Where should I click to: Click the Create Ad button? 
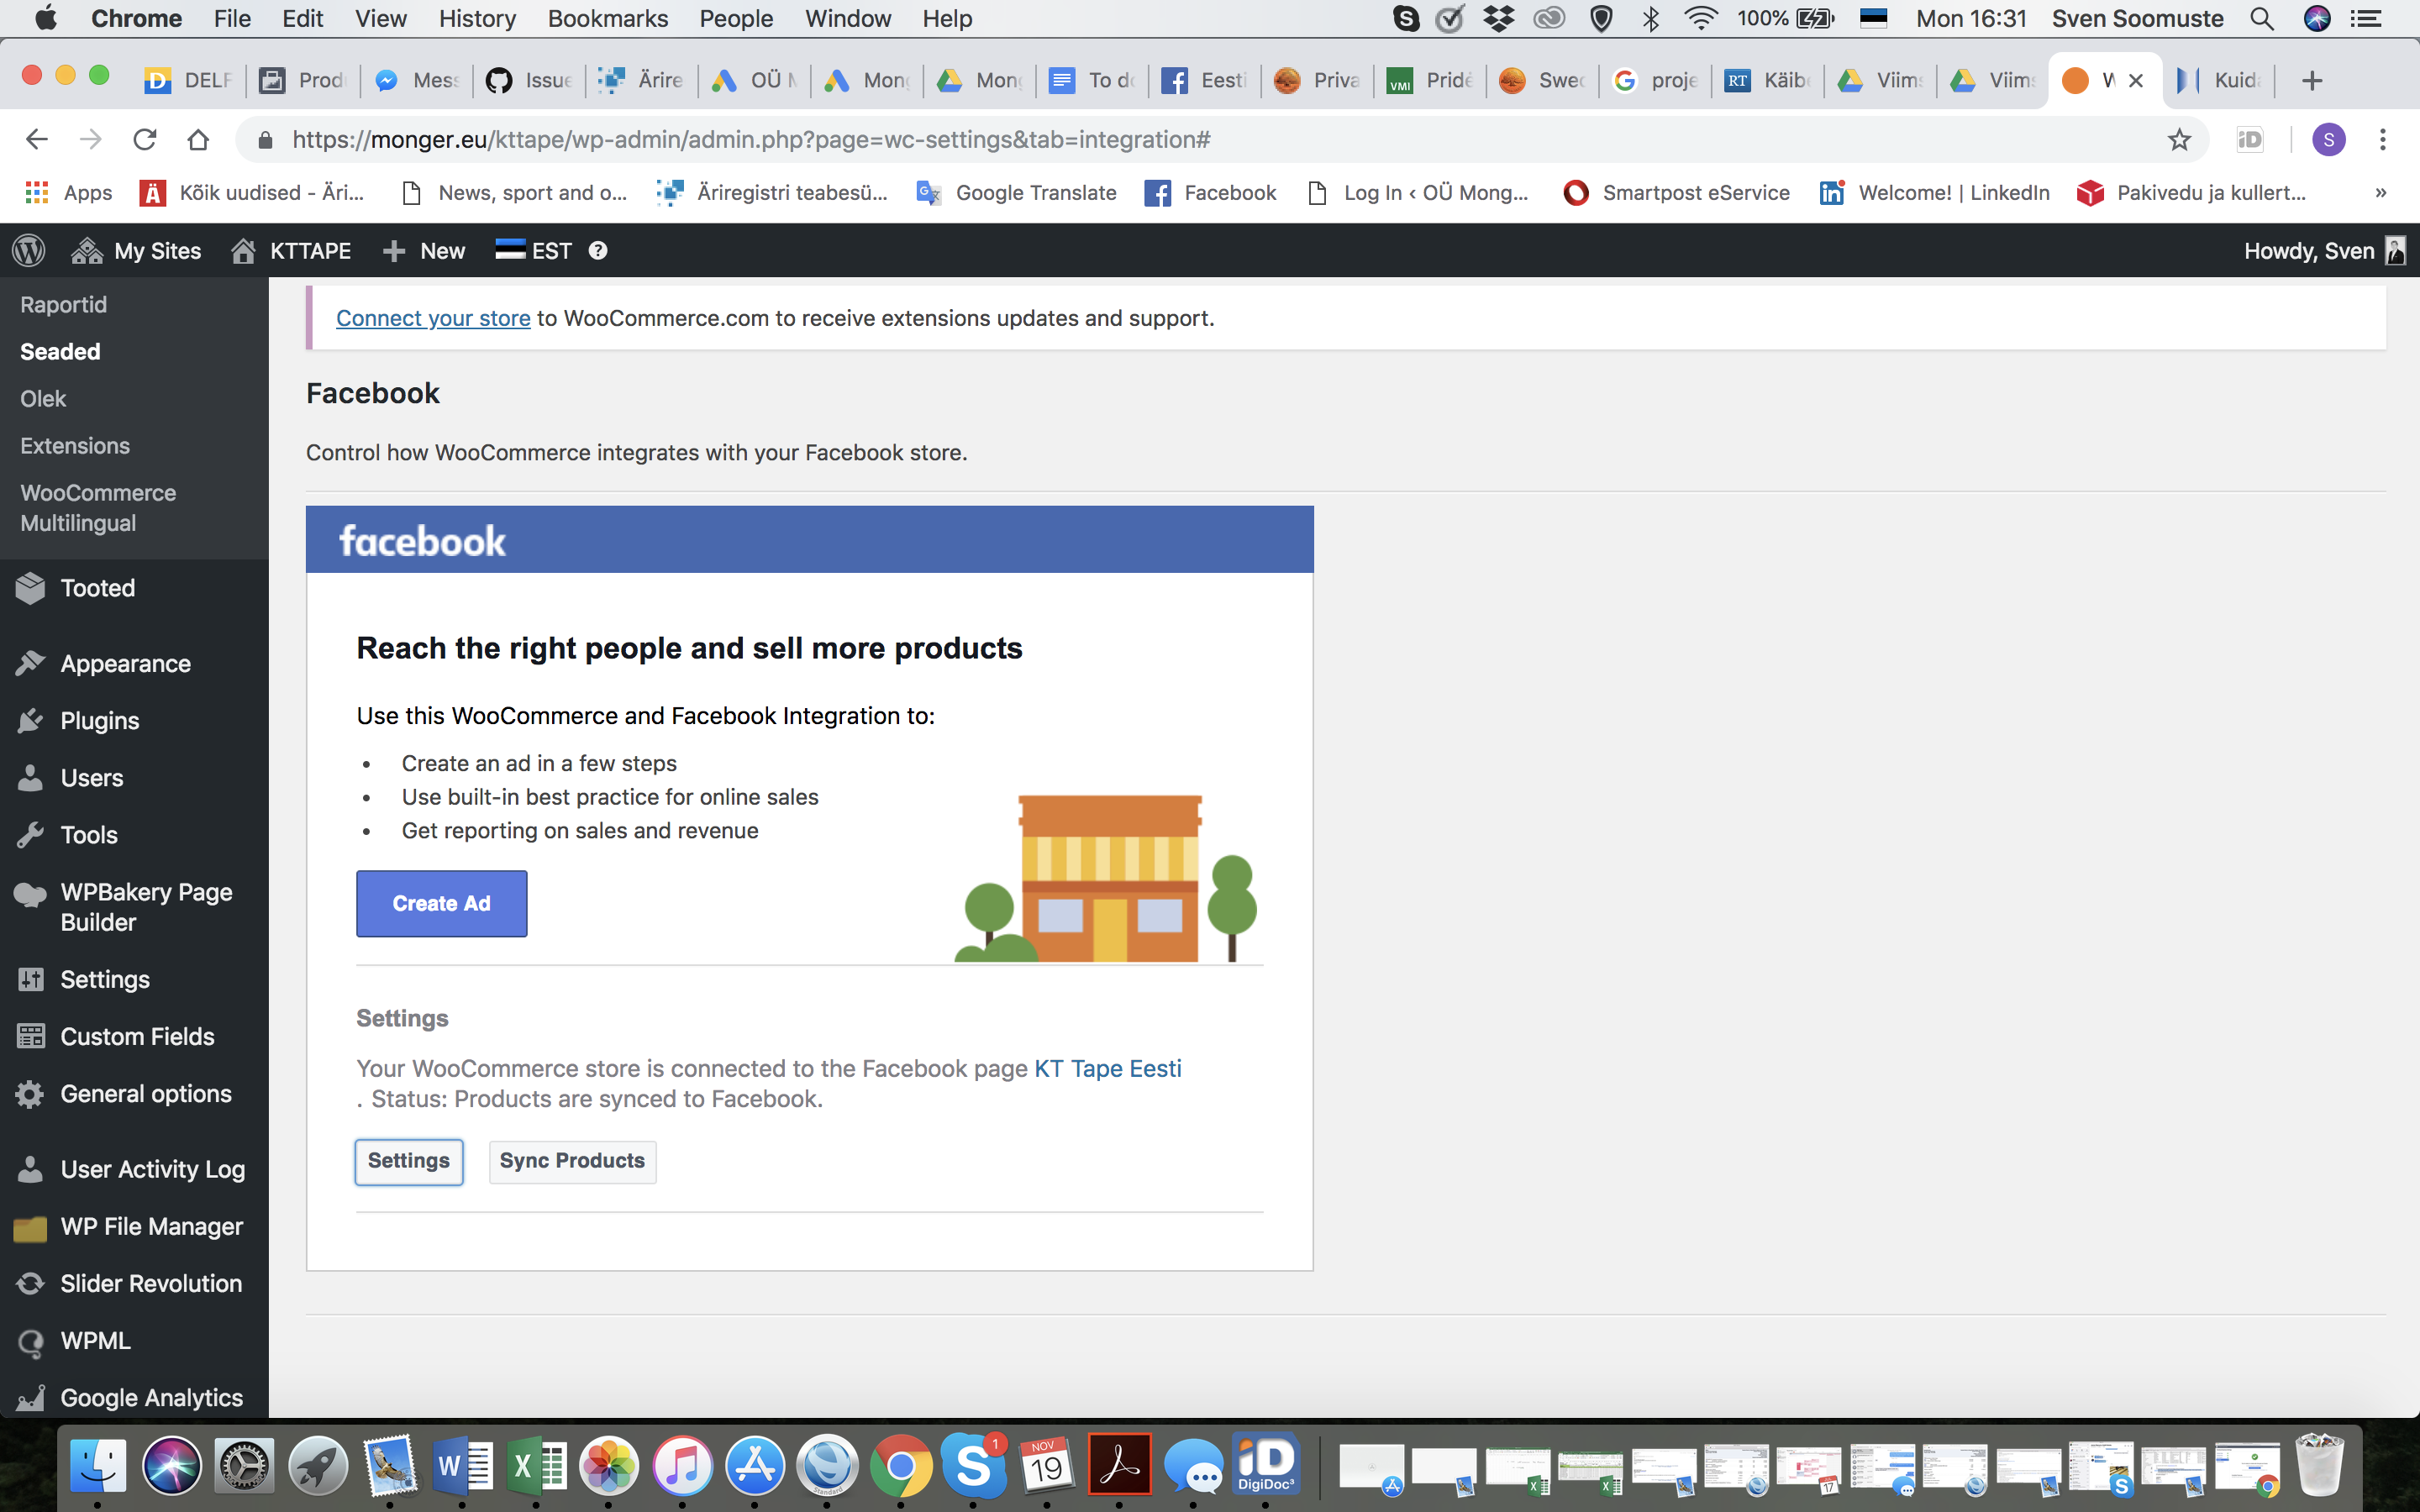tap(441, 903)
